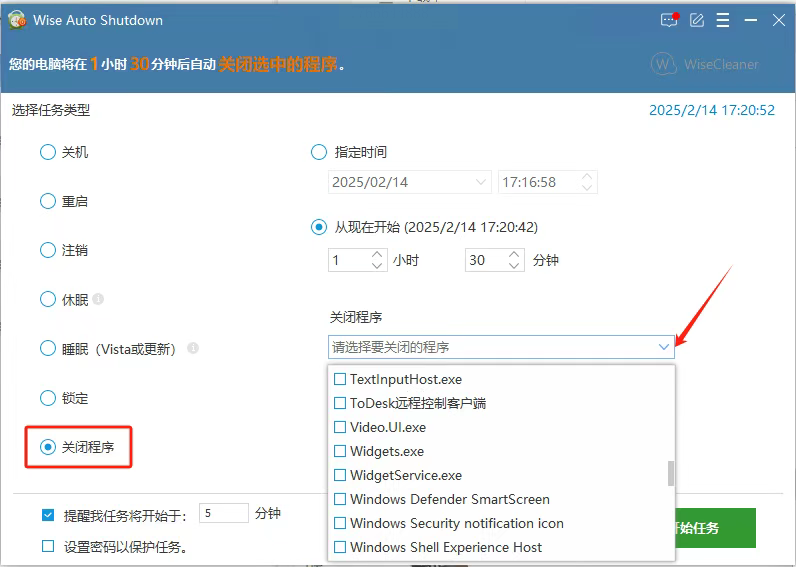
Task: Click the 17:16:58 time field
Action: (x=539, y=182)
